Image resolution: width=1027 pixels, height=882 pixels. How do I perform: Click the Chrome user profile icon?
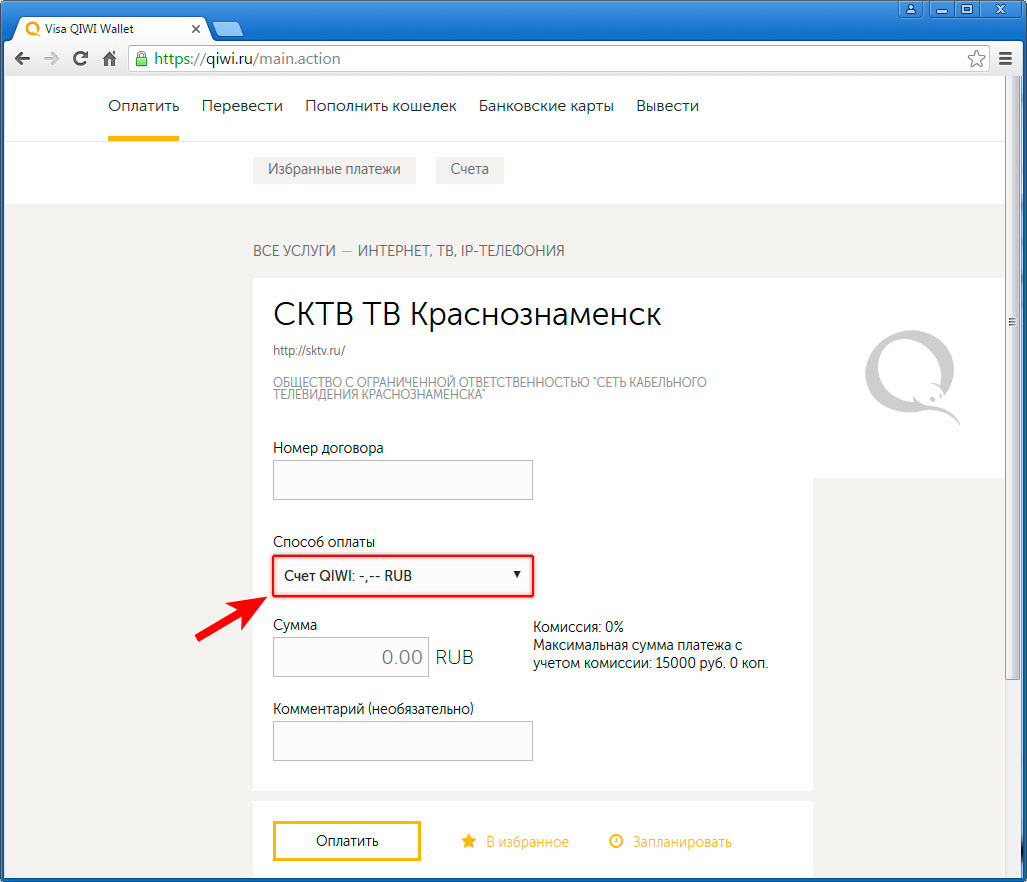[910, 9]
